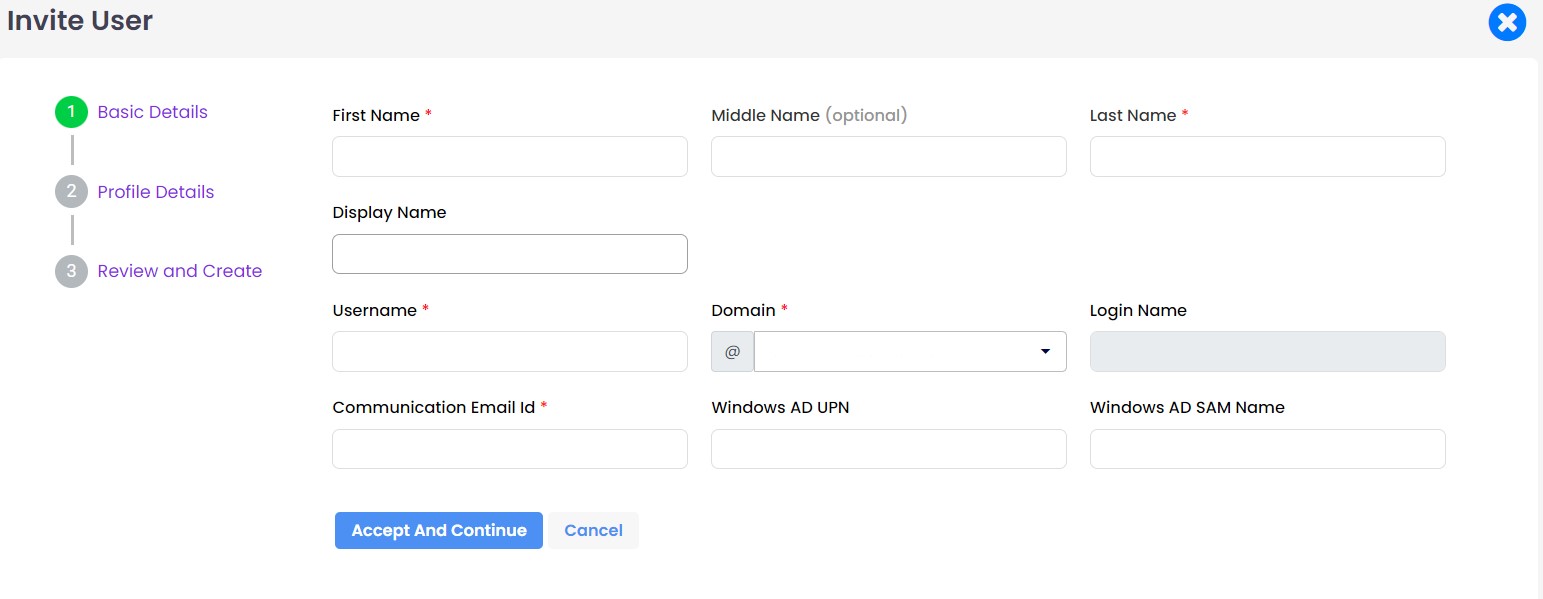Viewport: 1543px width, 599px height.
Task: Select step 2 gray circle icon
Action: (x=71, y=192)
